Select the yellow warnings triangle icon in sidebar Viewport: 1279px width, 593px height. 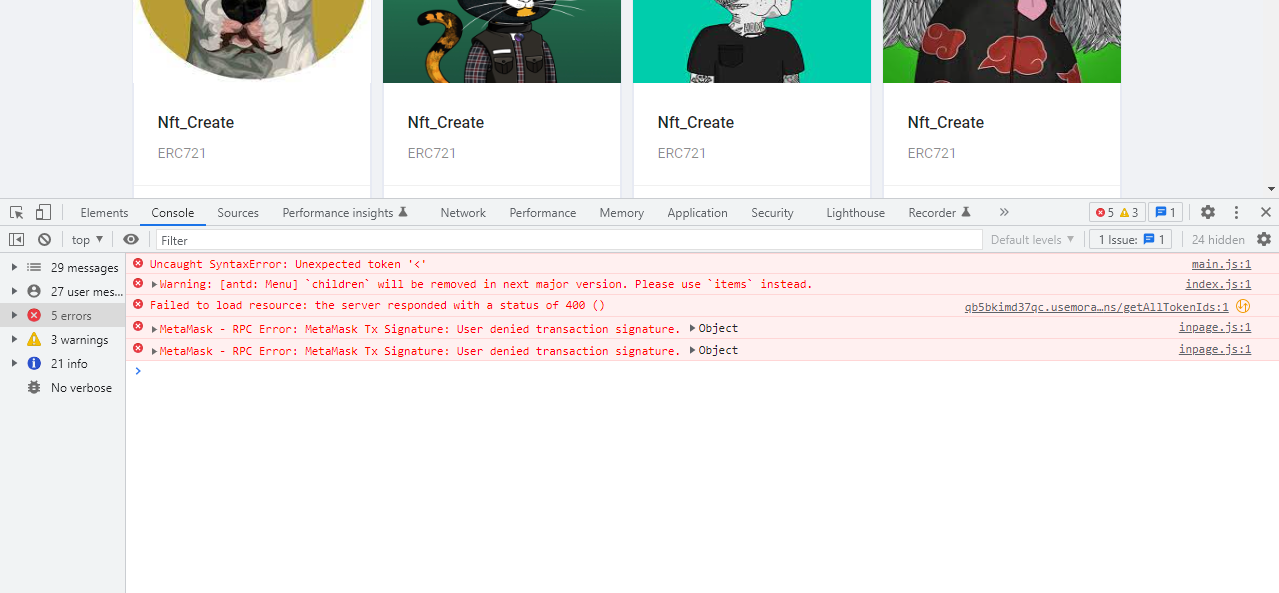[x=34, y=340]
